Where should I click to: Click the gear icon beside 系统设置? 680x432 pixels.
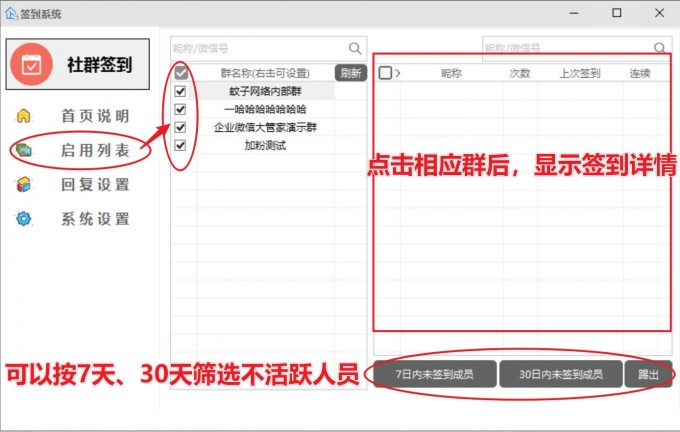pos(23,219)
